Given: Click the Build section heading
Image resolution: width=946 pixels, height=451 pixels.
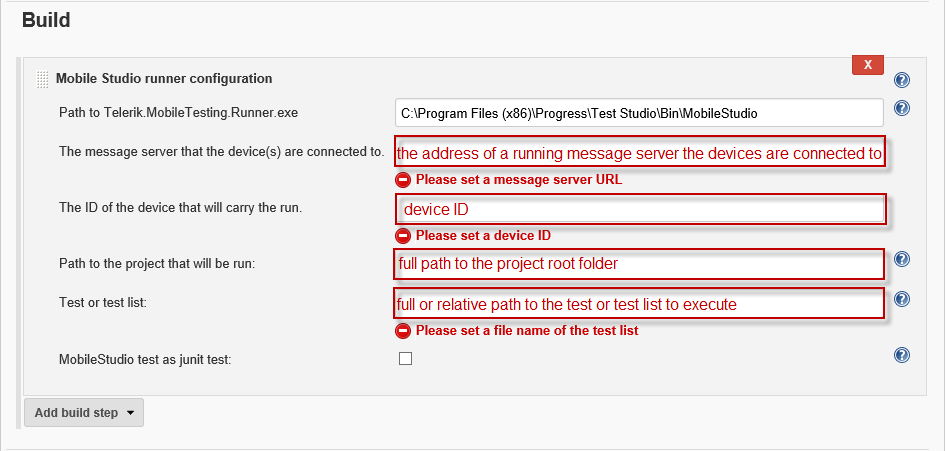Looking at the screenshot, I should [x=46, y=20].
